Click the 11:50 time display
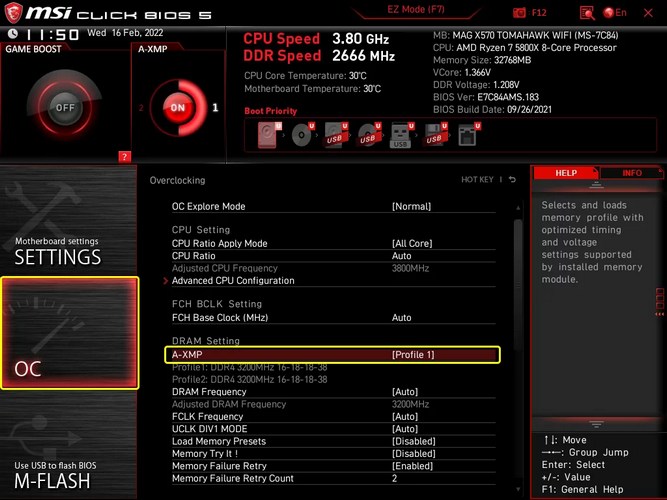 point(52,34)
